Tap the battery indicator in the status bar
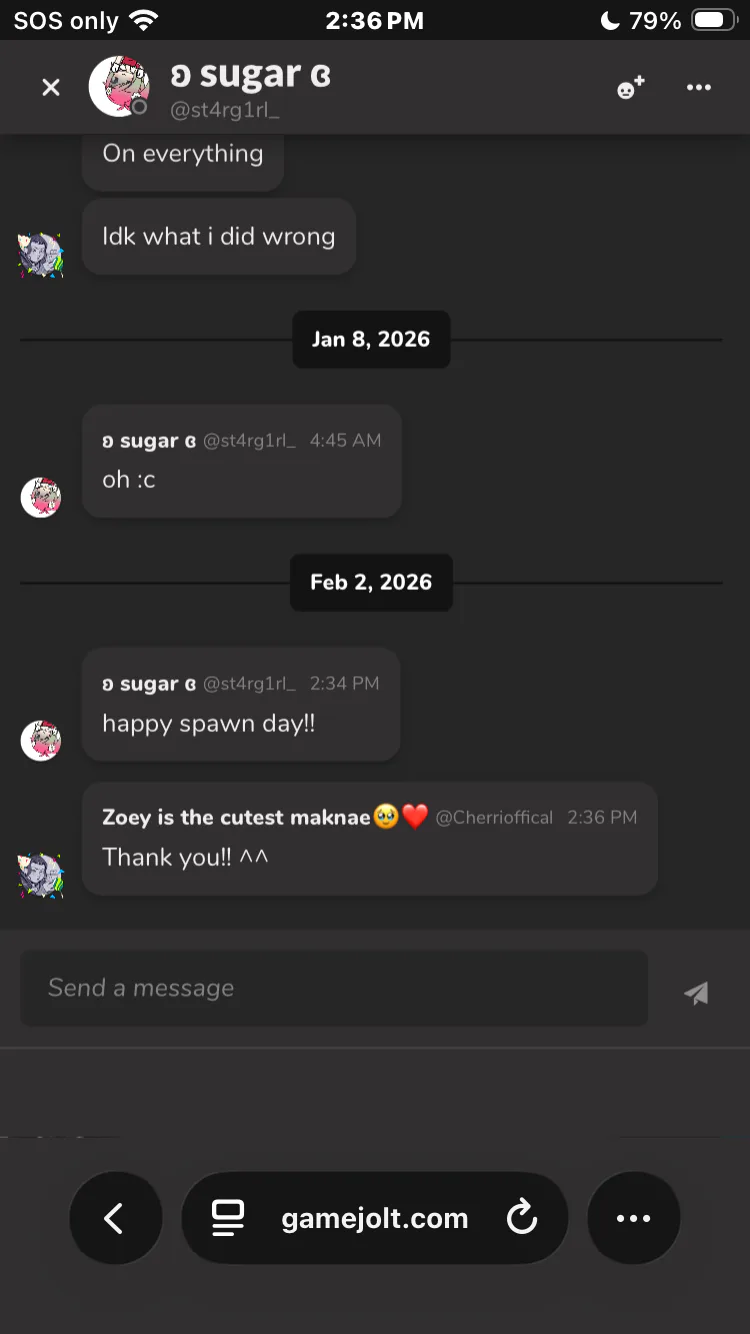Image resolution: width=750 pixels, height=1334 pixels. click(714, 20)
